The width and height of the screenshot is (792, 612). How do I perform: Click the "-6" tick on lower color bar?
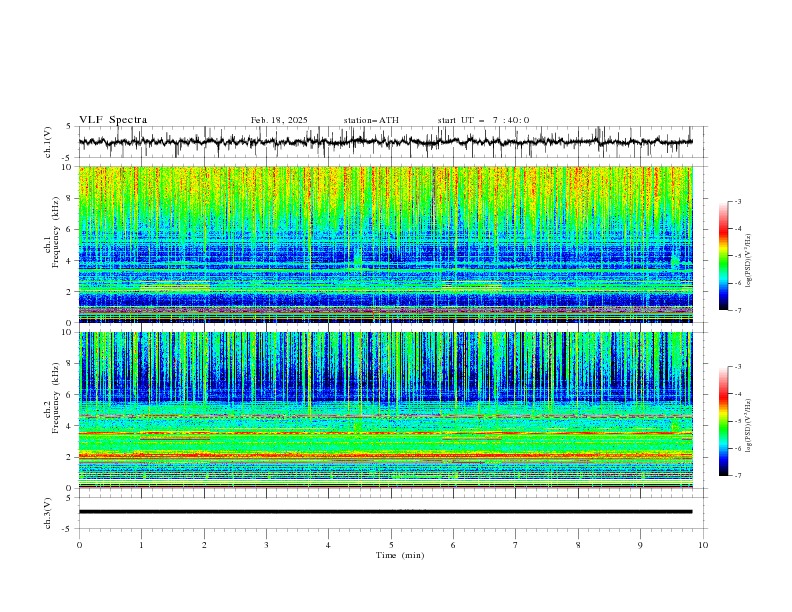pos(738,448)
